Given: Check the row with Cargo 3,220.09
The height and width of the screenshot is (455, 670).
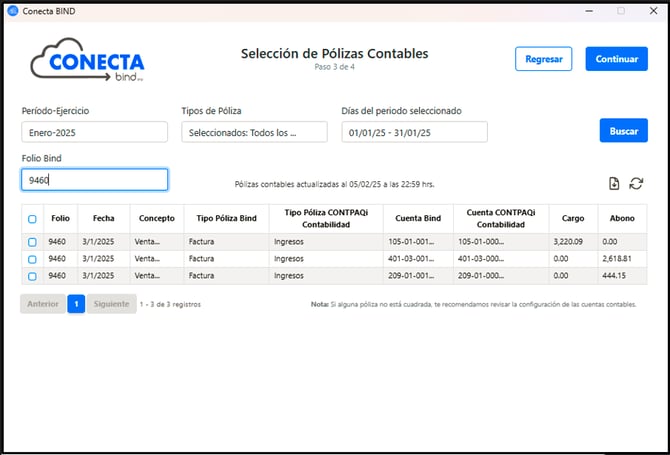Looking at the screenshot, I should tap(32, 242).
